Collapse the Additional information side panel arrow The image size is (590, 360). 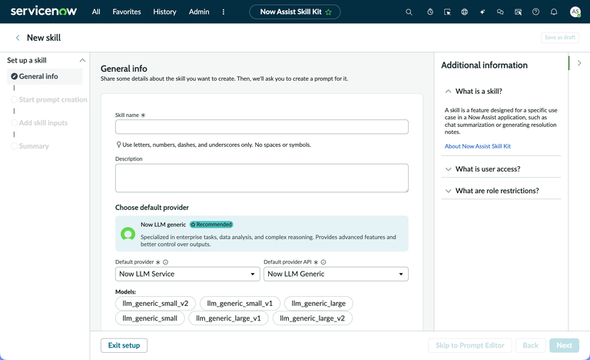579,63
